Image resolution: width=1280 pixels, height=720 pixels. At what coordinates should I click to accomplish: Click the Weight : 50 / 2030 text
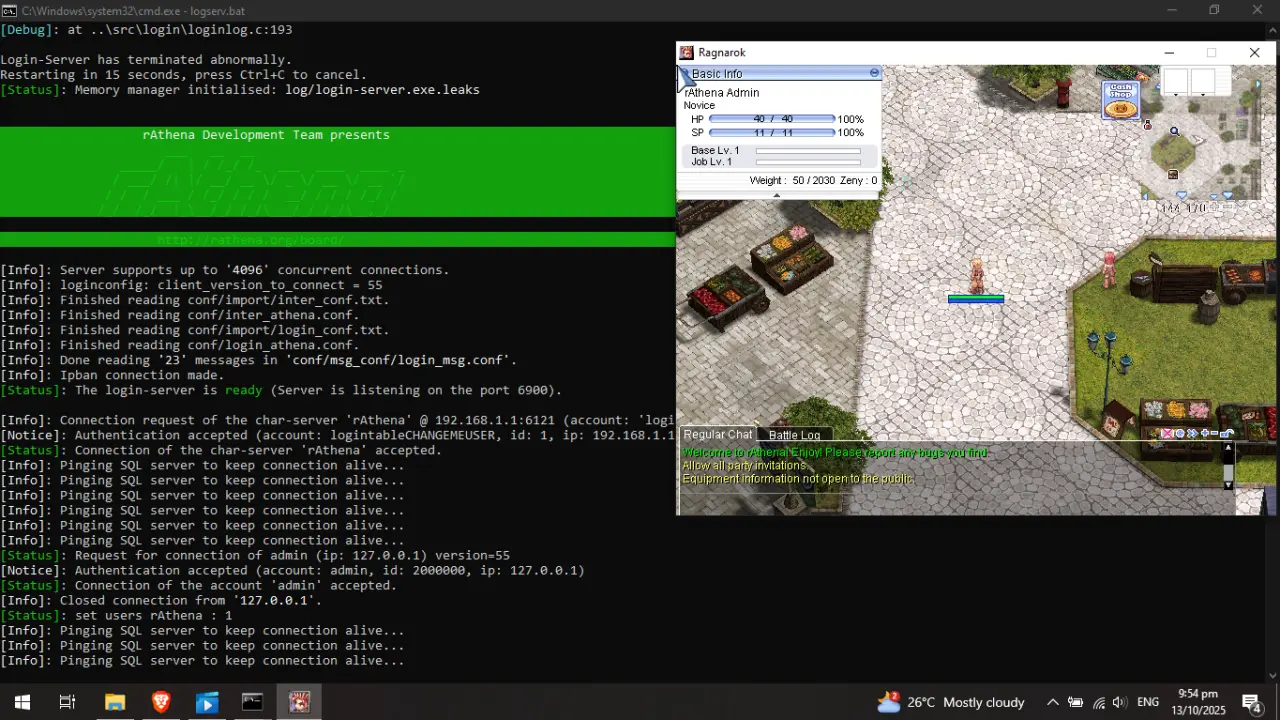point(792,181)
